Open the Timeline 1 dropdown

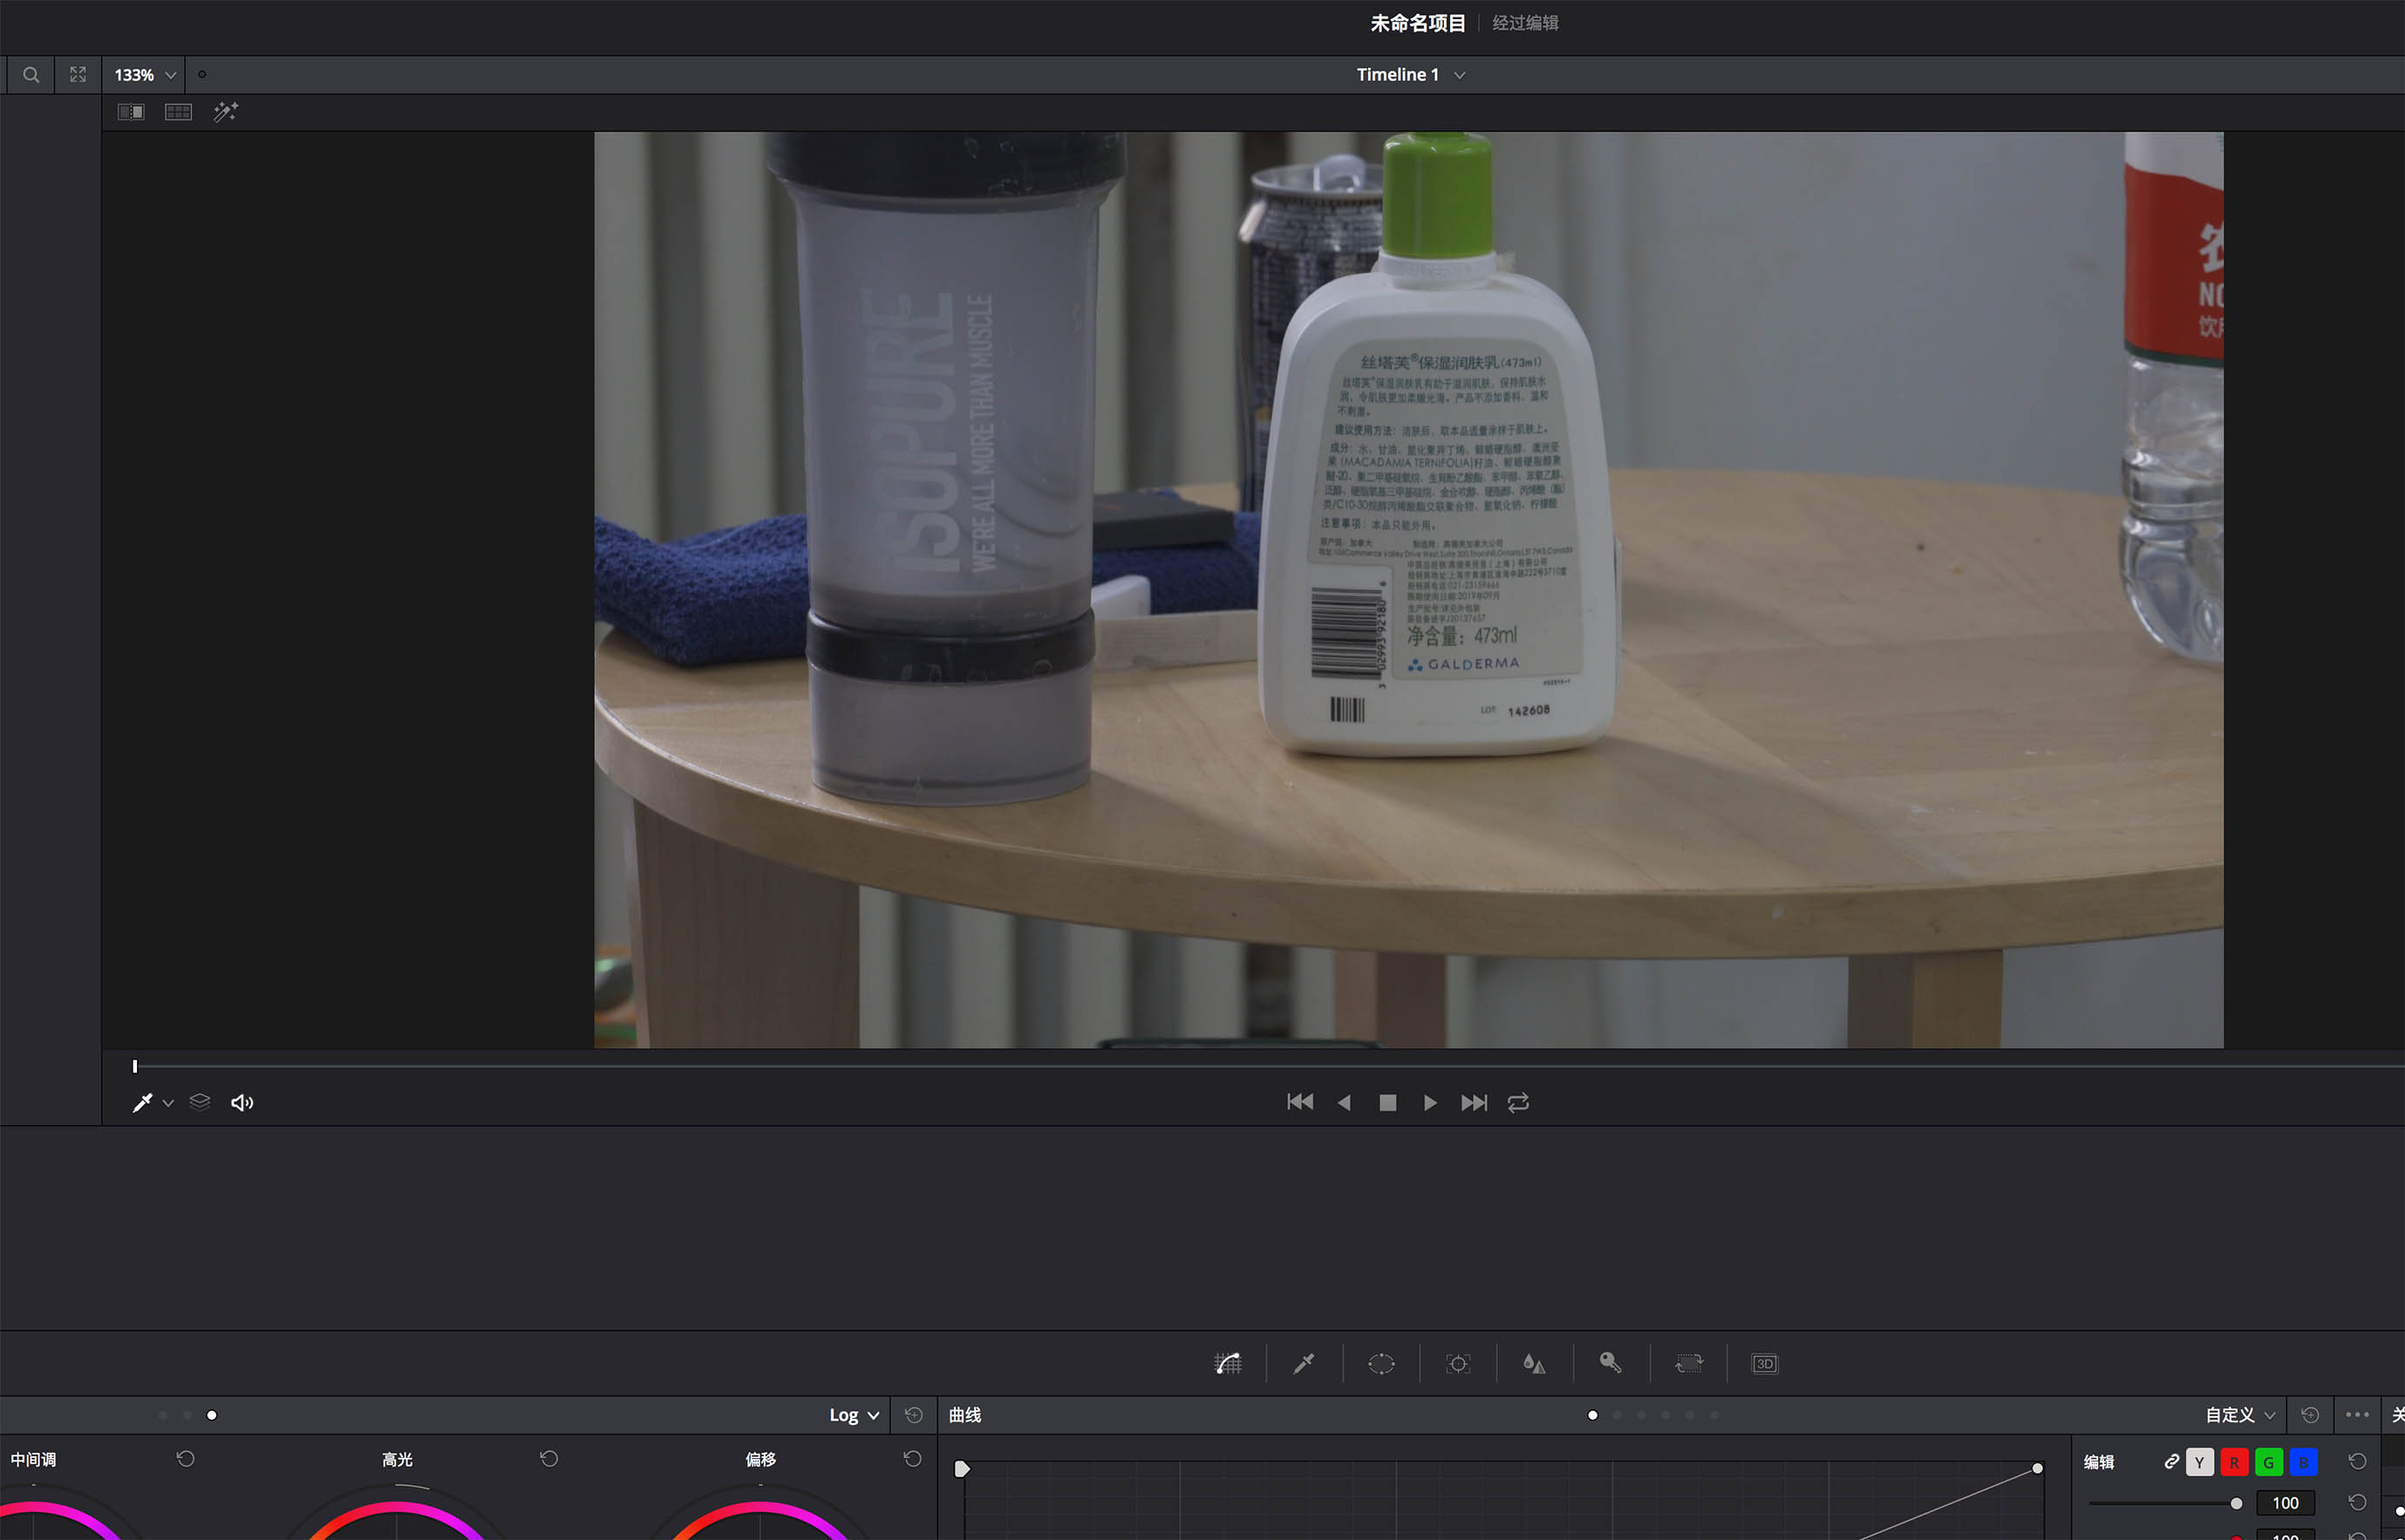tap(1411, 75)
